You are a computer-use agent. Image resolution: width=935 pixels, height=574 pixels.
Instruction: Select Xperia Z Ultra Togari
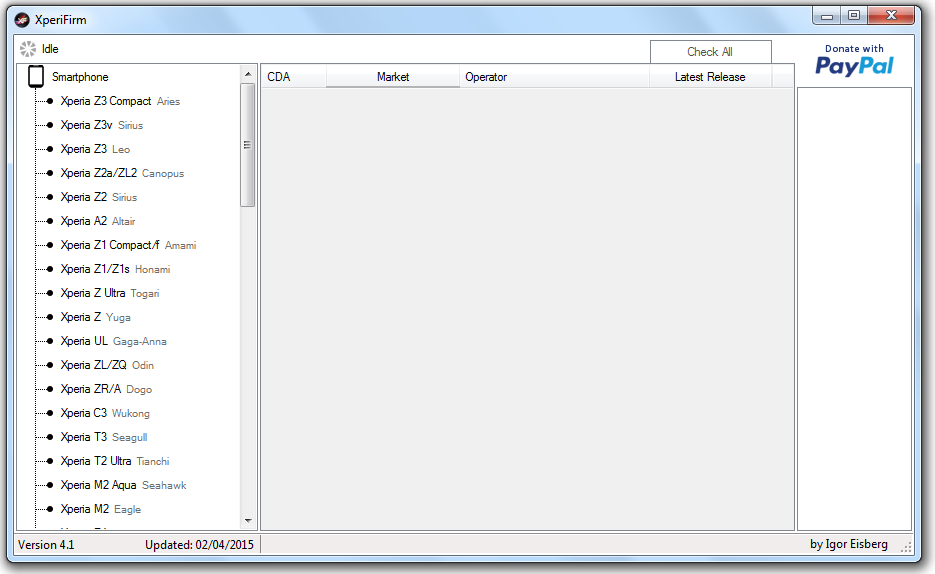coord(110,293)
